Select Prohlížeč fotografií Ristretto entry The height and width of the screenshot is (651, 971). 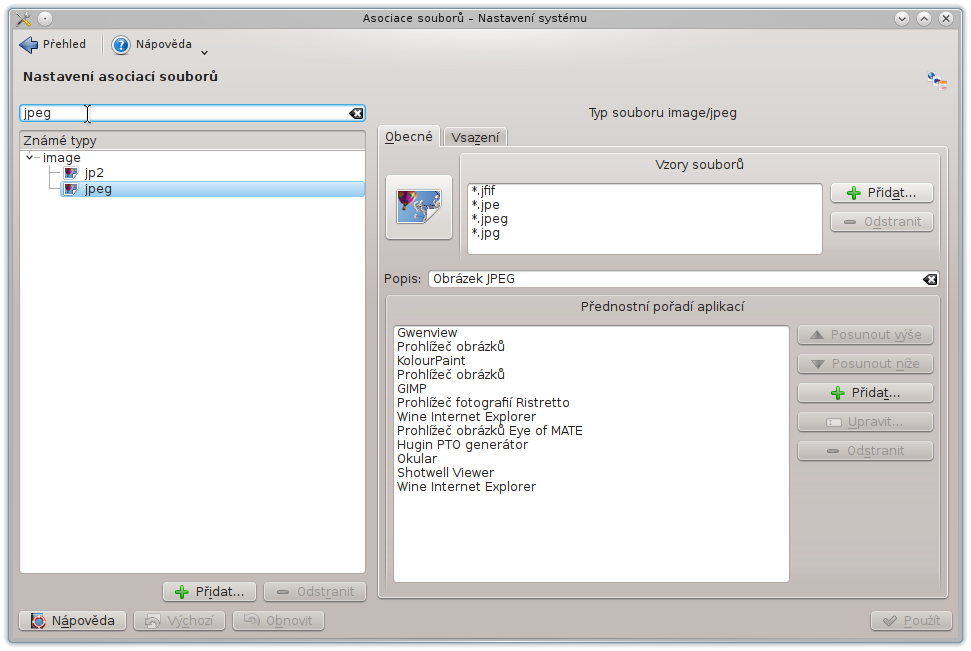click(483, 403)
